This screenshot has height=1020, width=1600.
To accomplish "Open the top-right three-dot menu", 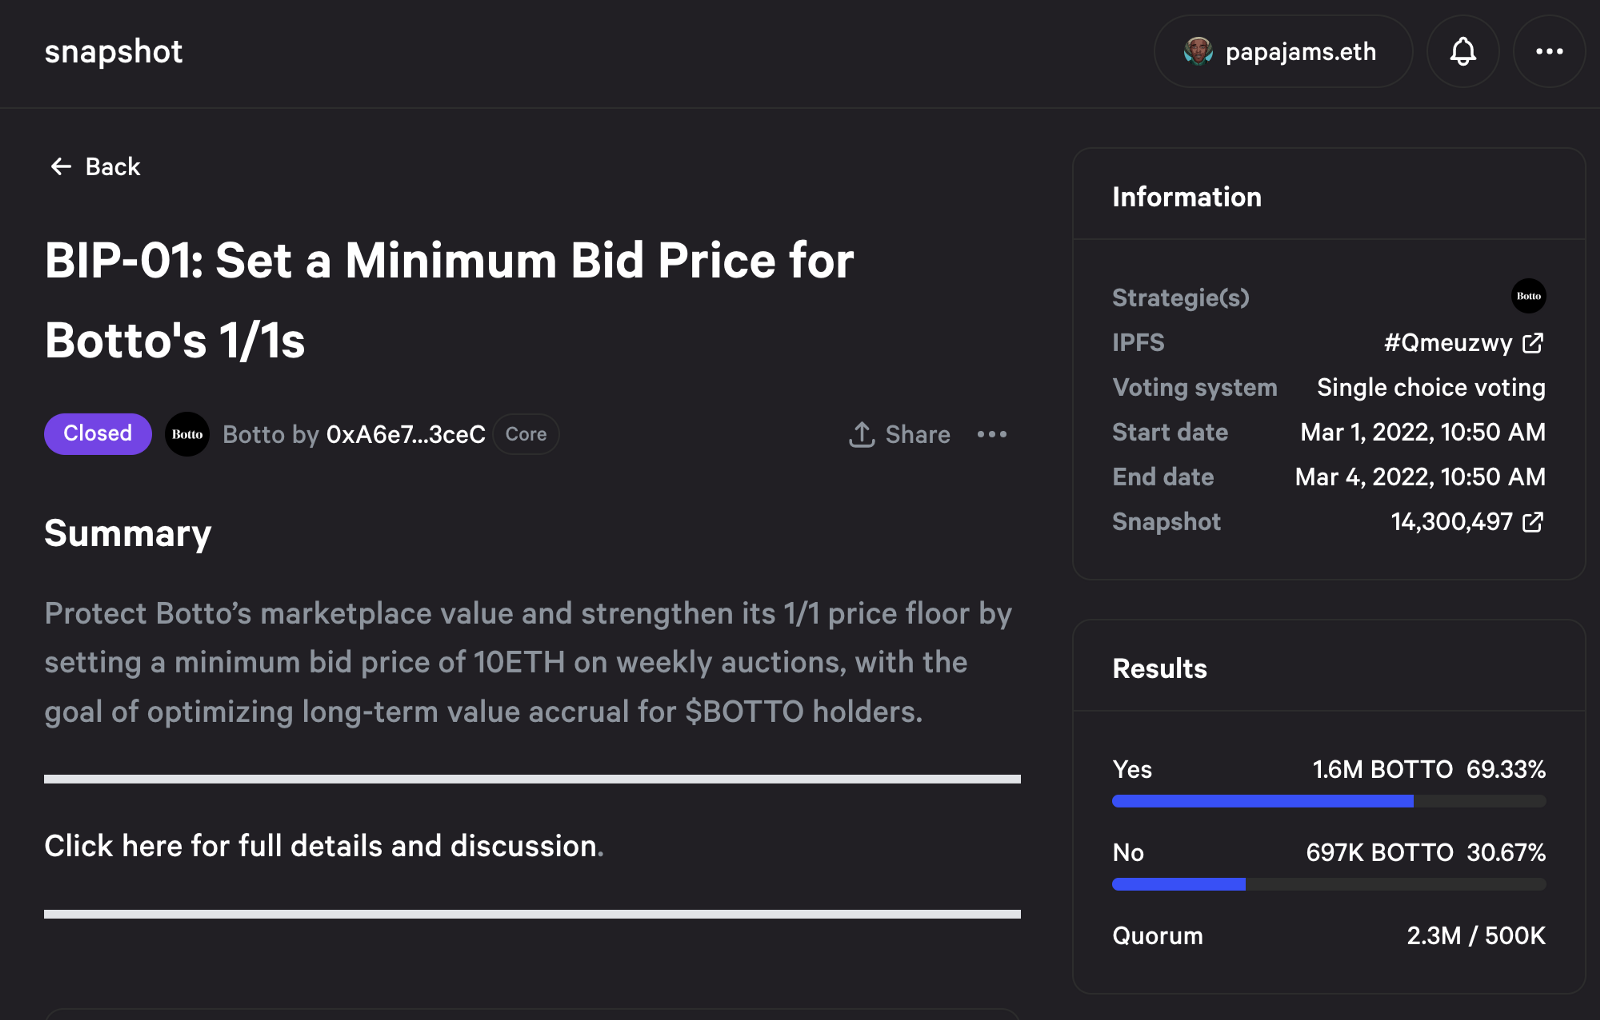I will [1549, 51].
